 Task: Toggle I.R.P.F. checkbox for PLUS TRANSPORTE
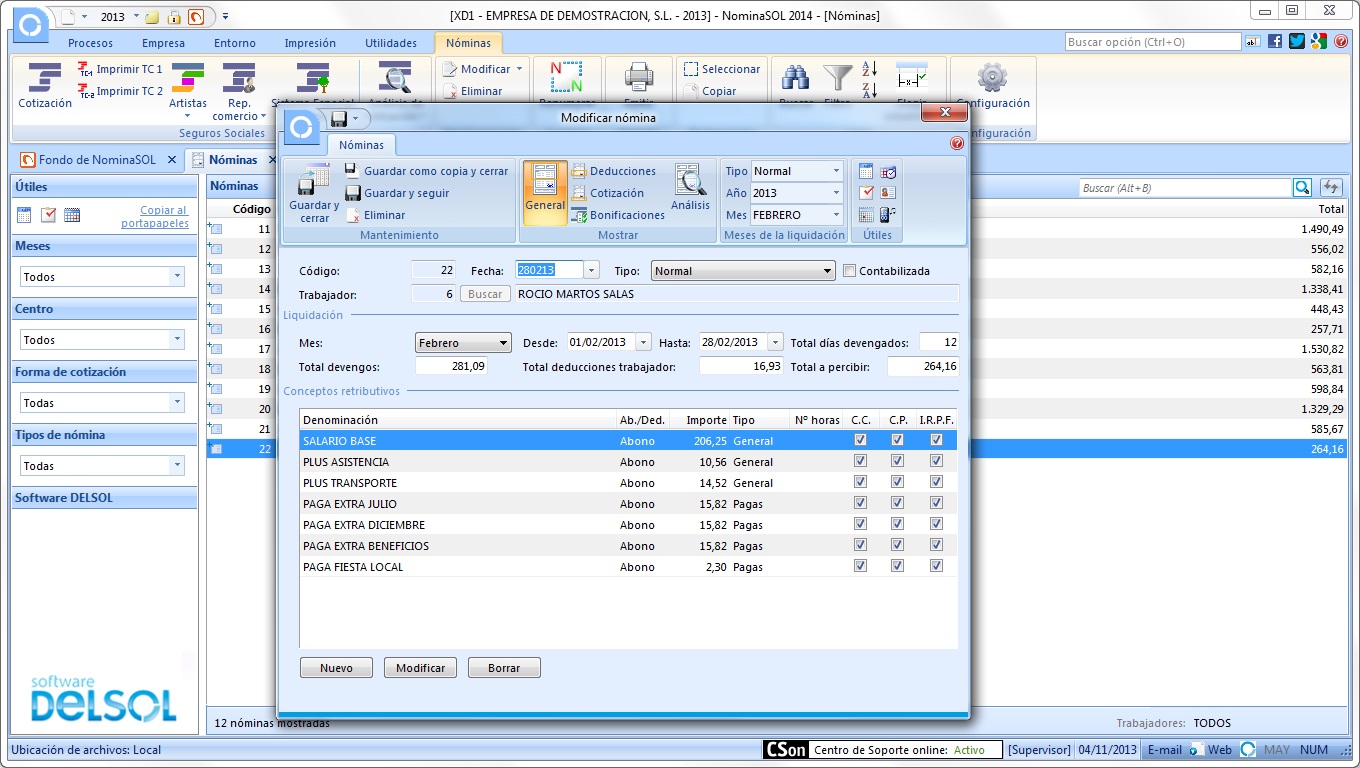point(936,482)
